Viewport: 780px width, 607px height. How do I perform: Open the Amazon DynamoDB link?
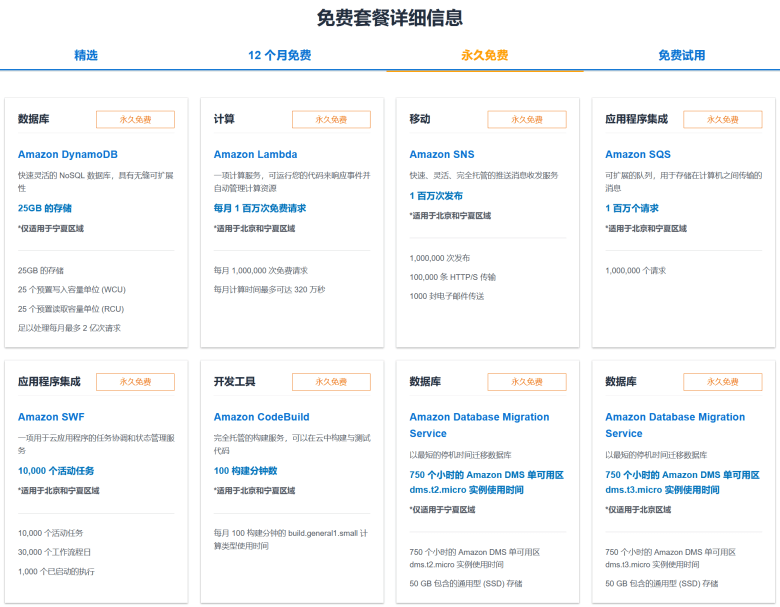click(67, 154)
